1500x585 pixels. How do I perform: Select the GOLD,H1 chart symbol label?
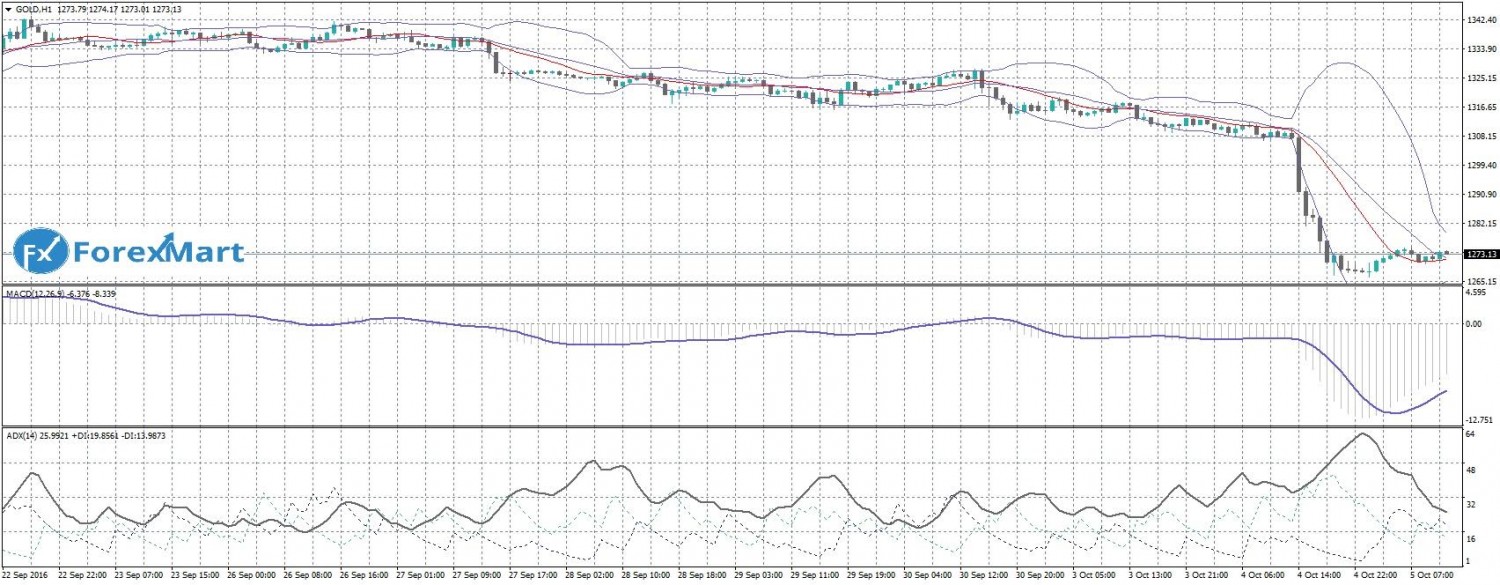click(35, 8)
